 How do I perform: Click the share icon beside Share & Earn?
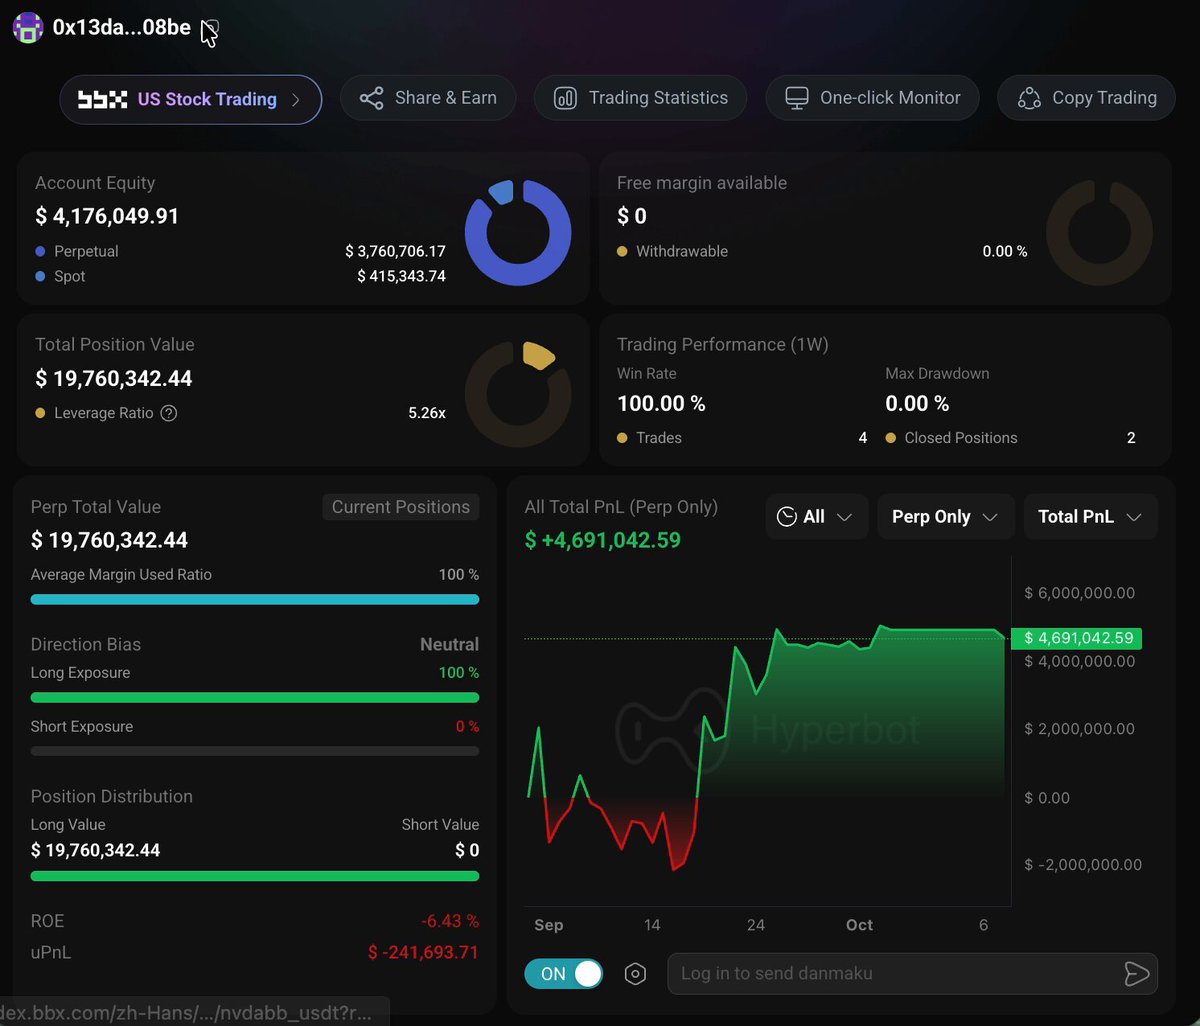click(371, 98)
